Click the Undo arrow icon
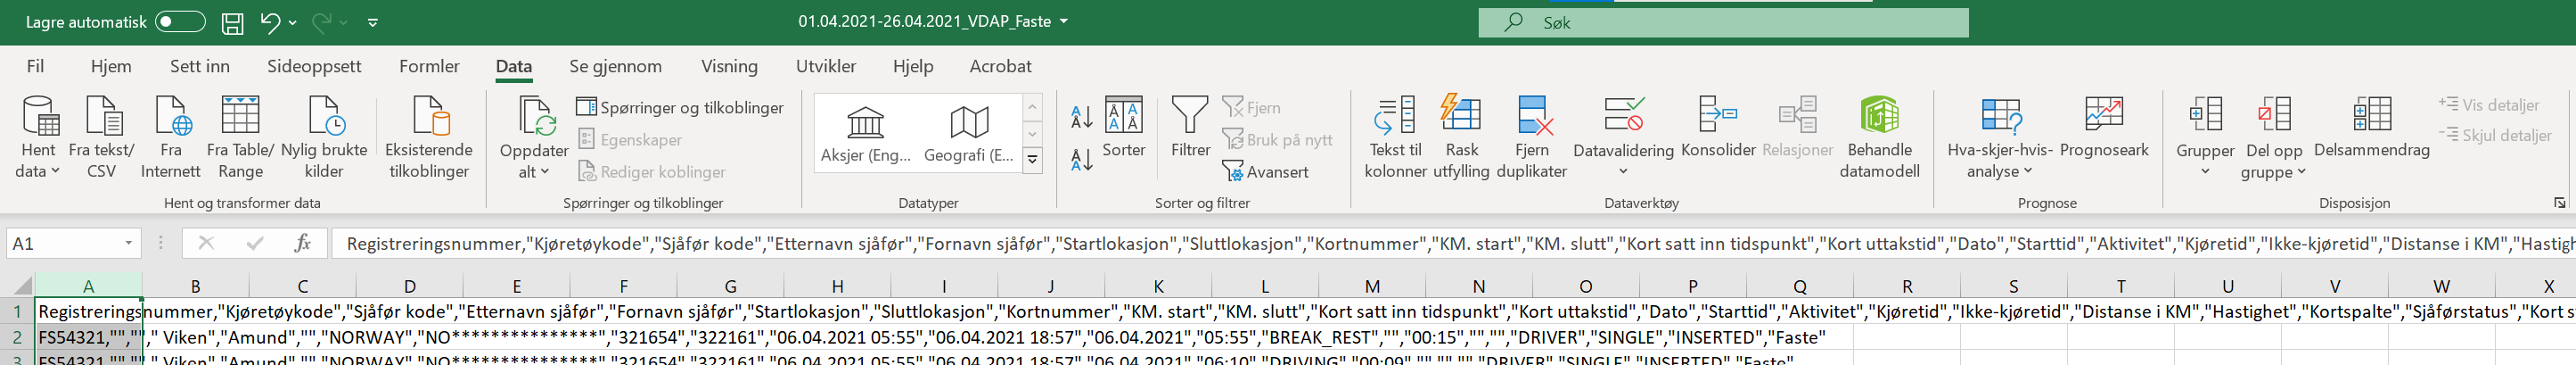This screenshot has width=2576, height=365. (x=270, y=22)
